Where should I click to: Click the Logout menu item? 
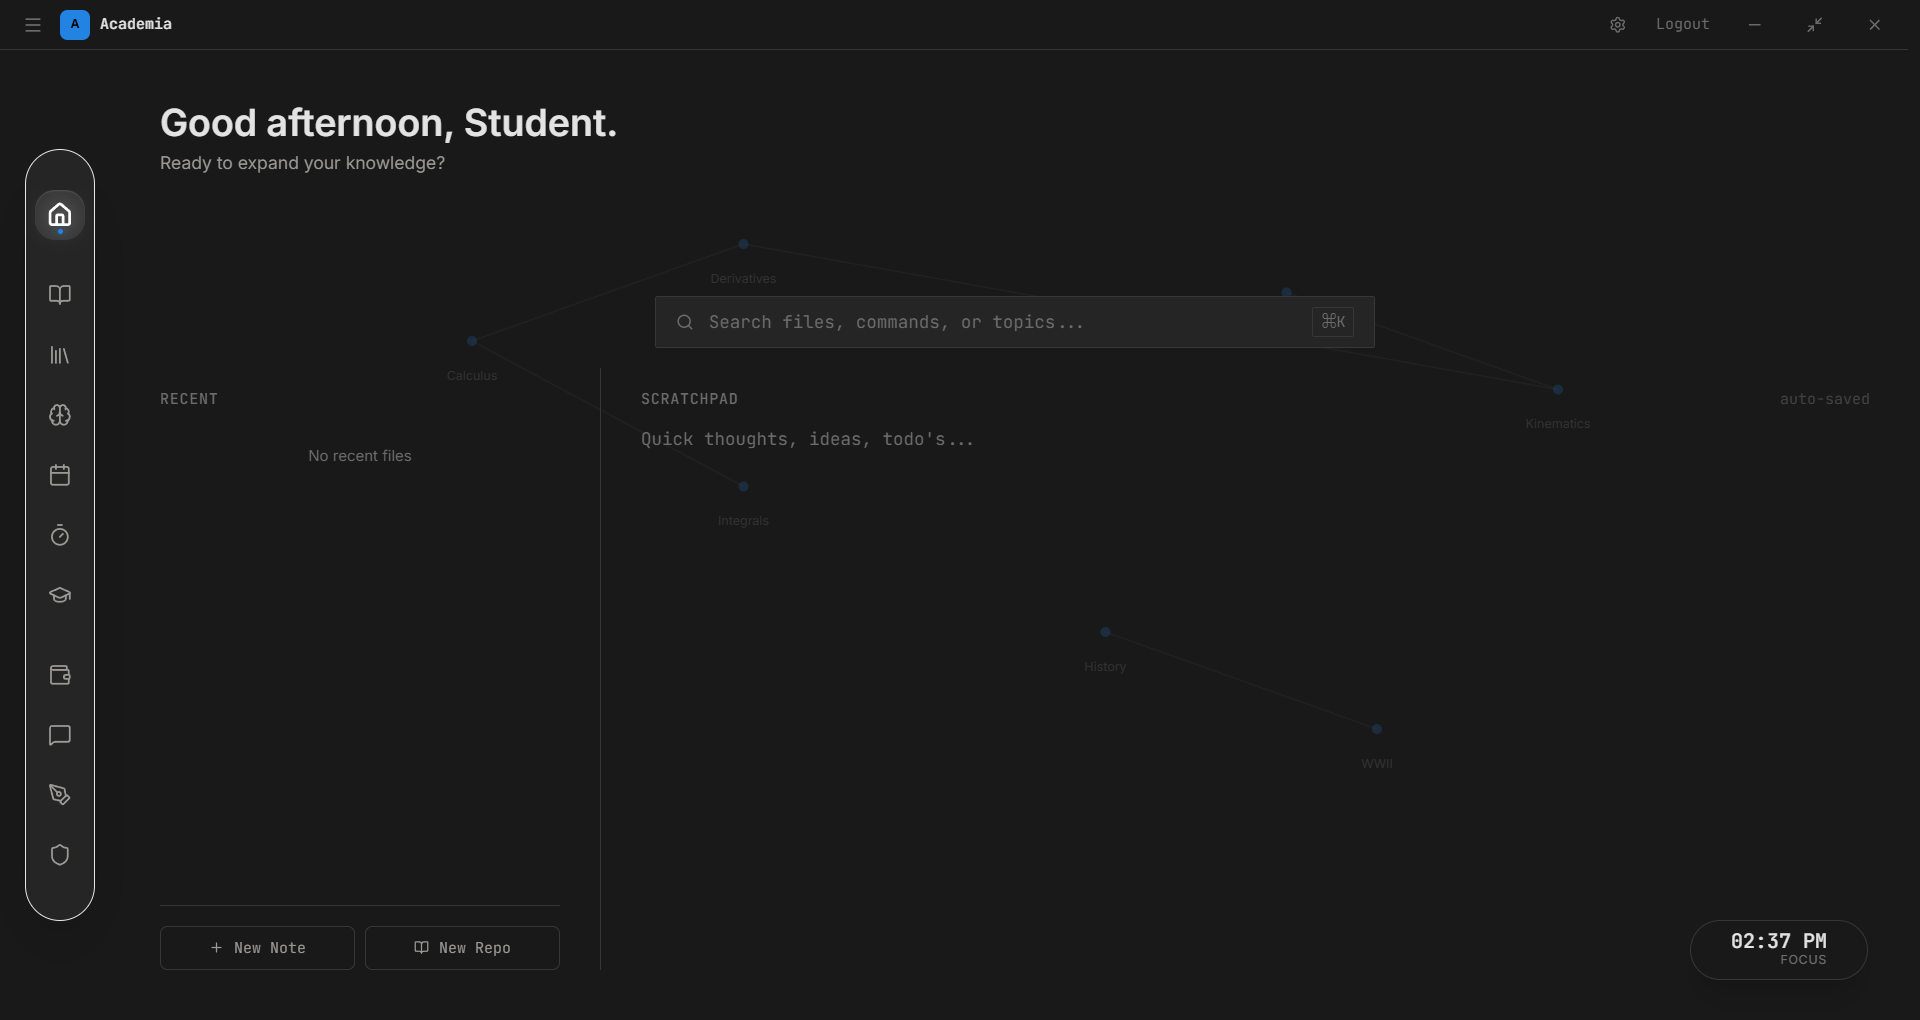click(1681, 24)
